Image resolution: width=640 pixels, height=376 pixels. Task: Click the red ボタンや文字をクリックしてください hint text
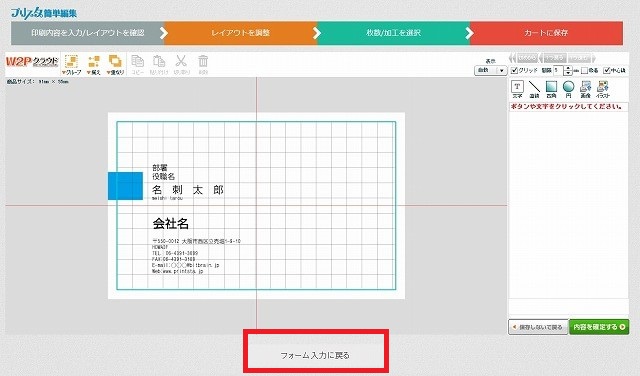tap(567, 106)
